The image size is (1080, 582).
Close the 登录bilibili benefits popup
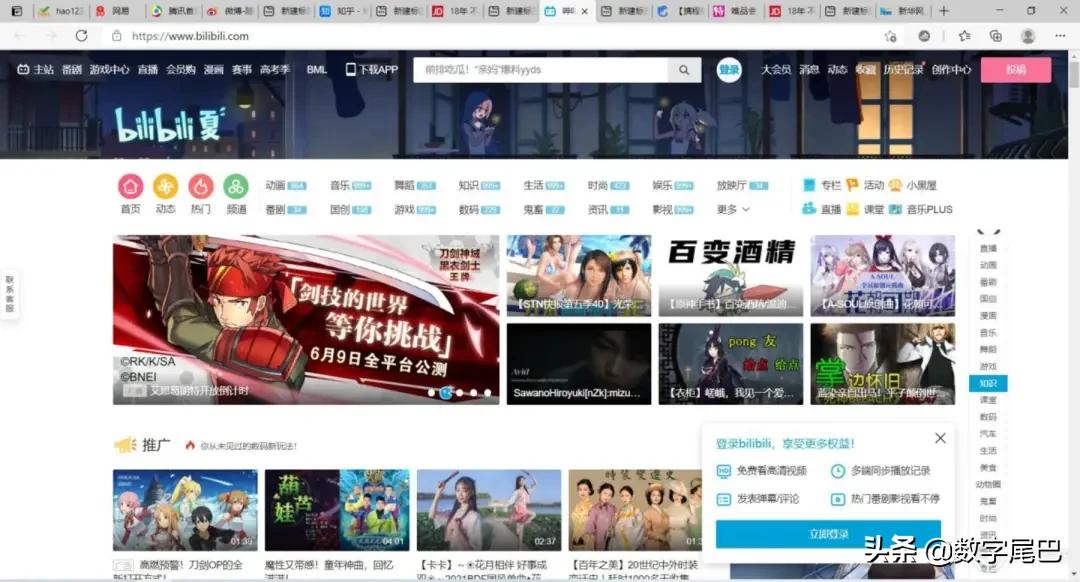939,438
